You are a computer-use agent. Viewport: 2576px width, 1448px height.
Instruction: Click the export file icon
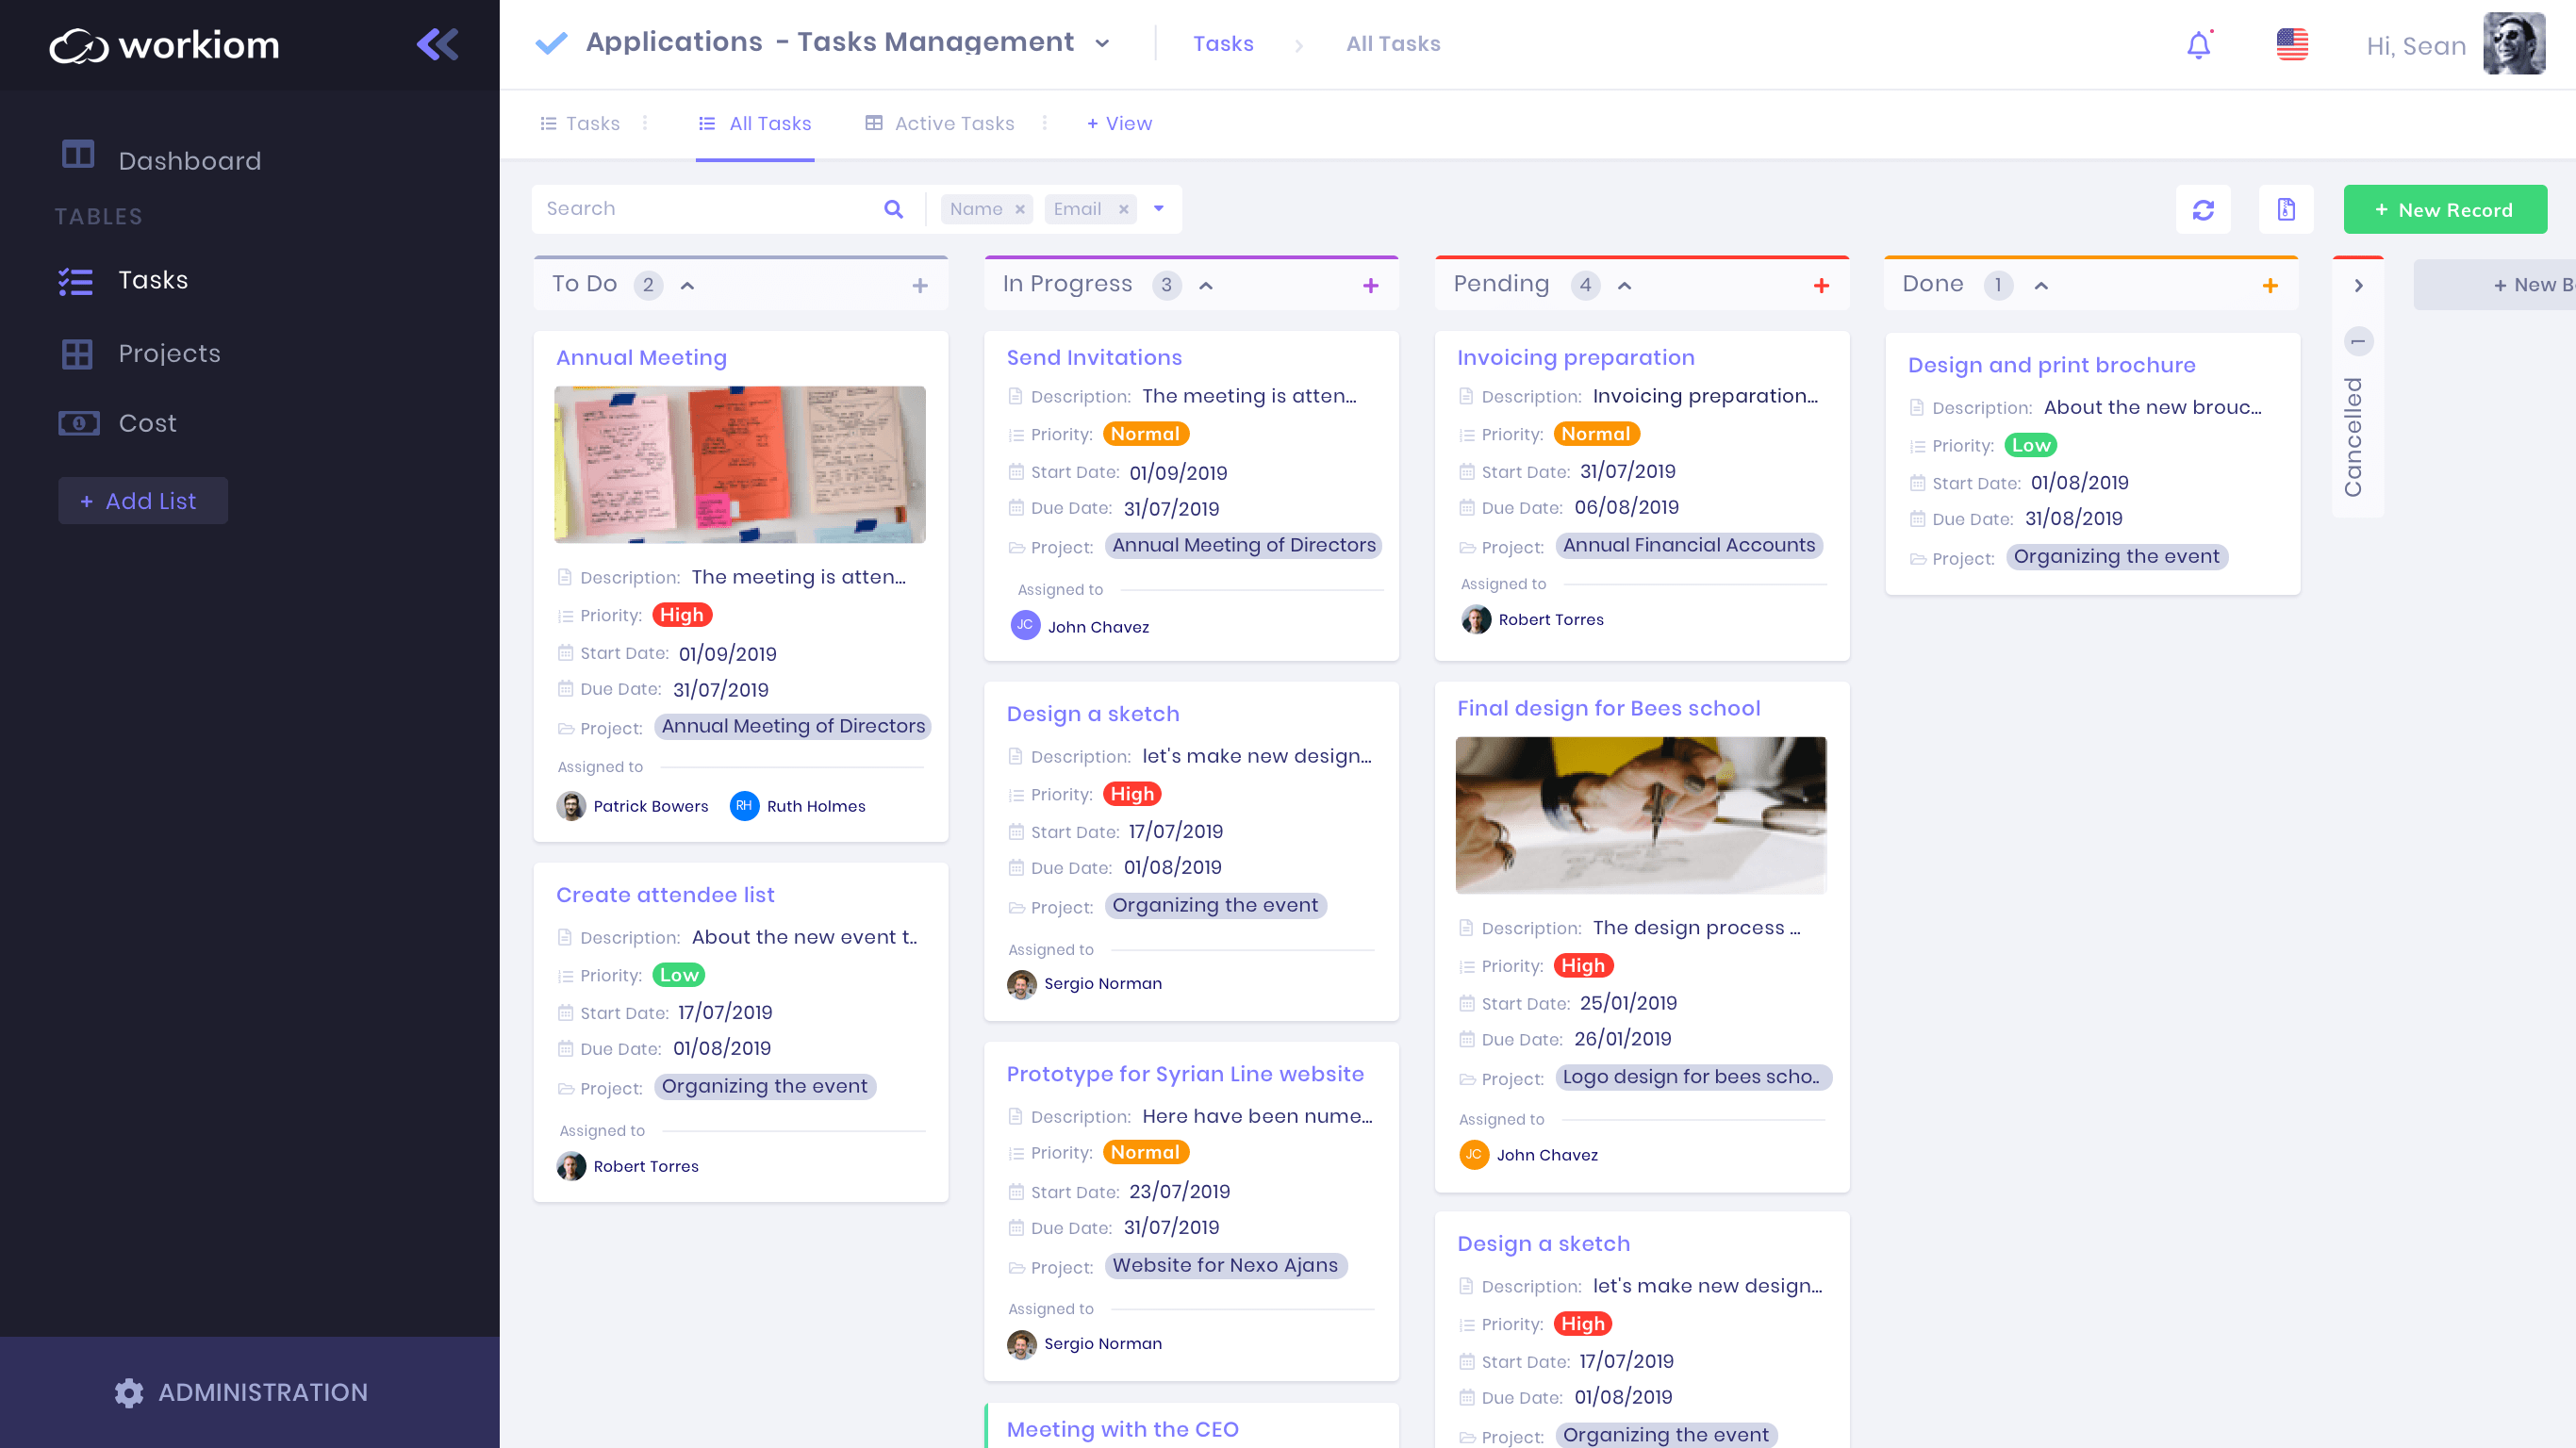[2285, 210]
